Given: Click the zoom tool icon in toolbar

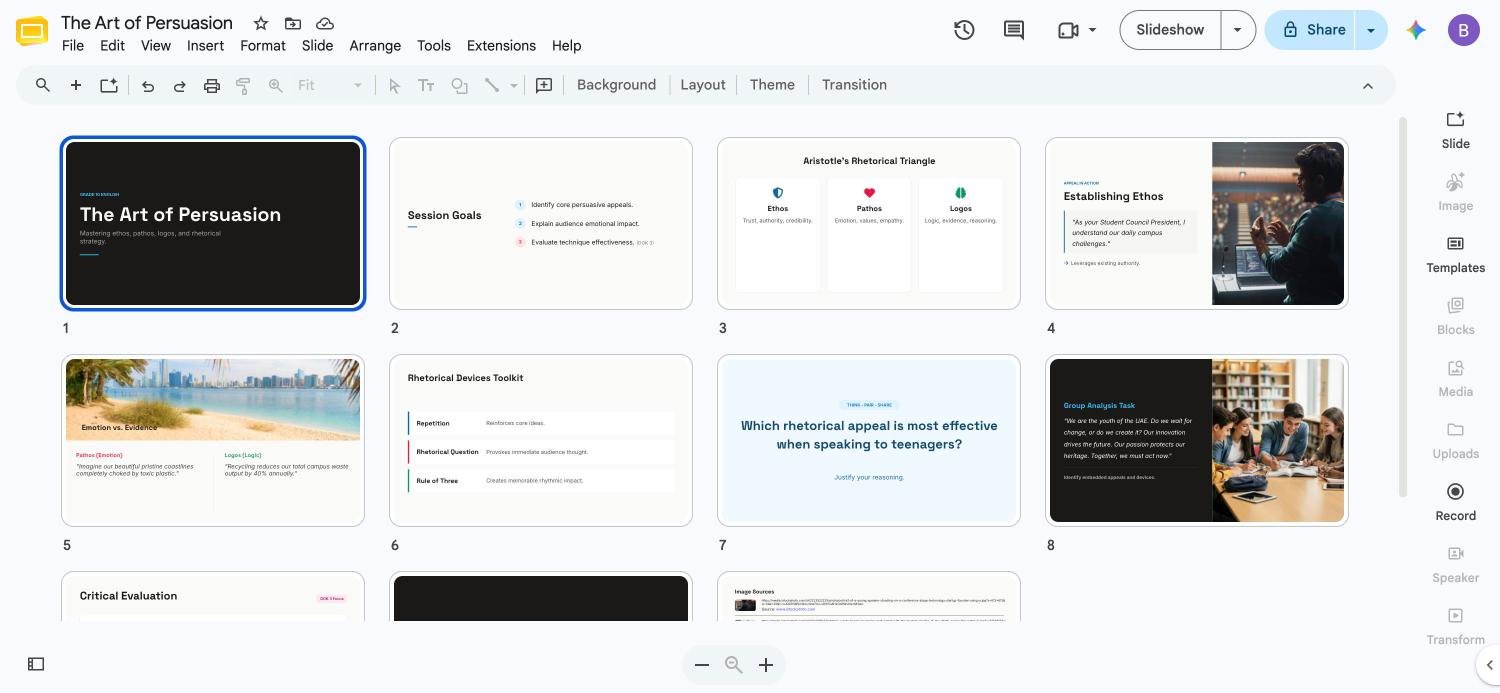Looking at the screenshot, I should click(275, 85).
